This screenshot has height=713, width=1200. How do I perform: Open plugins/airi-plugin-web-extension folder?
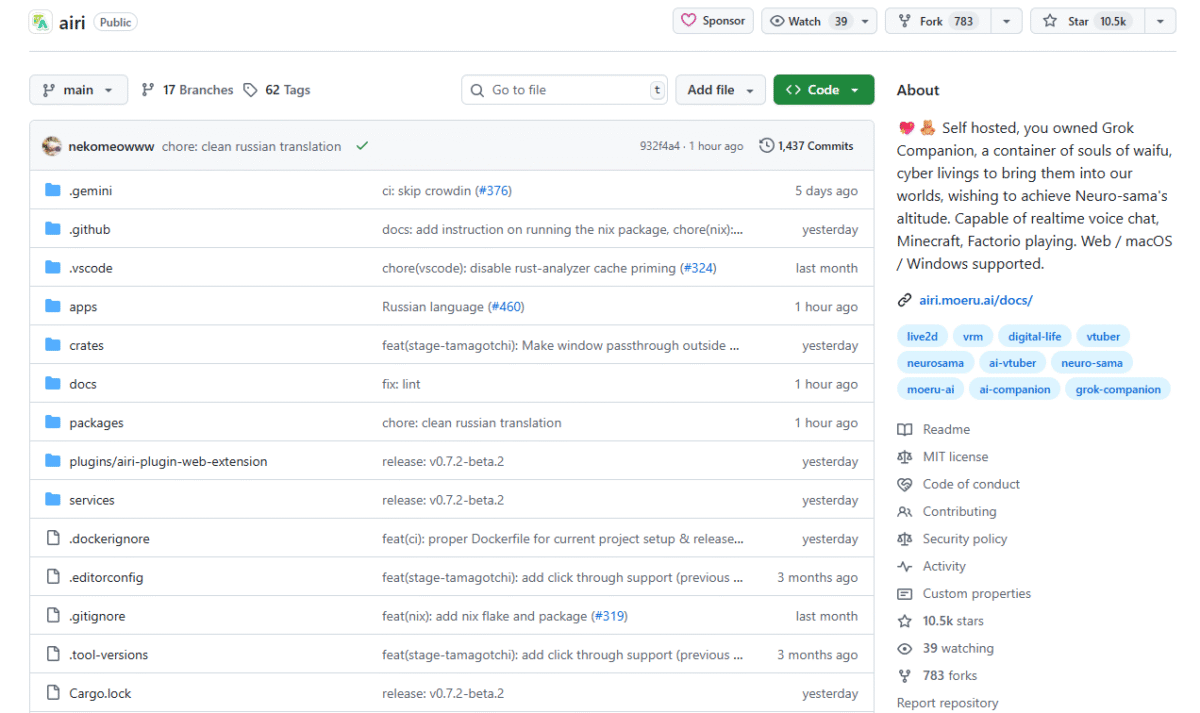pyautogui.click(x=168, y=461)
